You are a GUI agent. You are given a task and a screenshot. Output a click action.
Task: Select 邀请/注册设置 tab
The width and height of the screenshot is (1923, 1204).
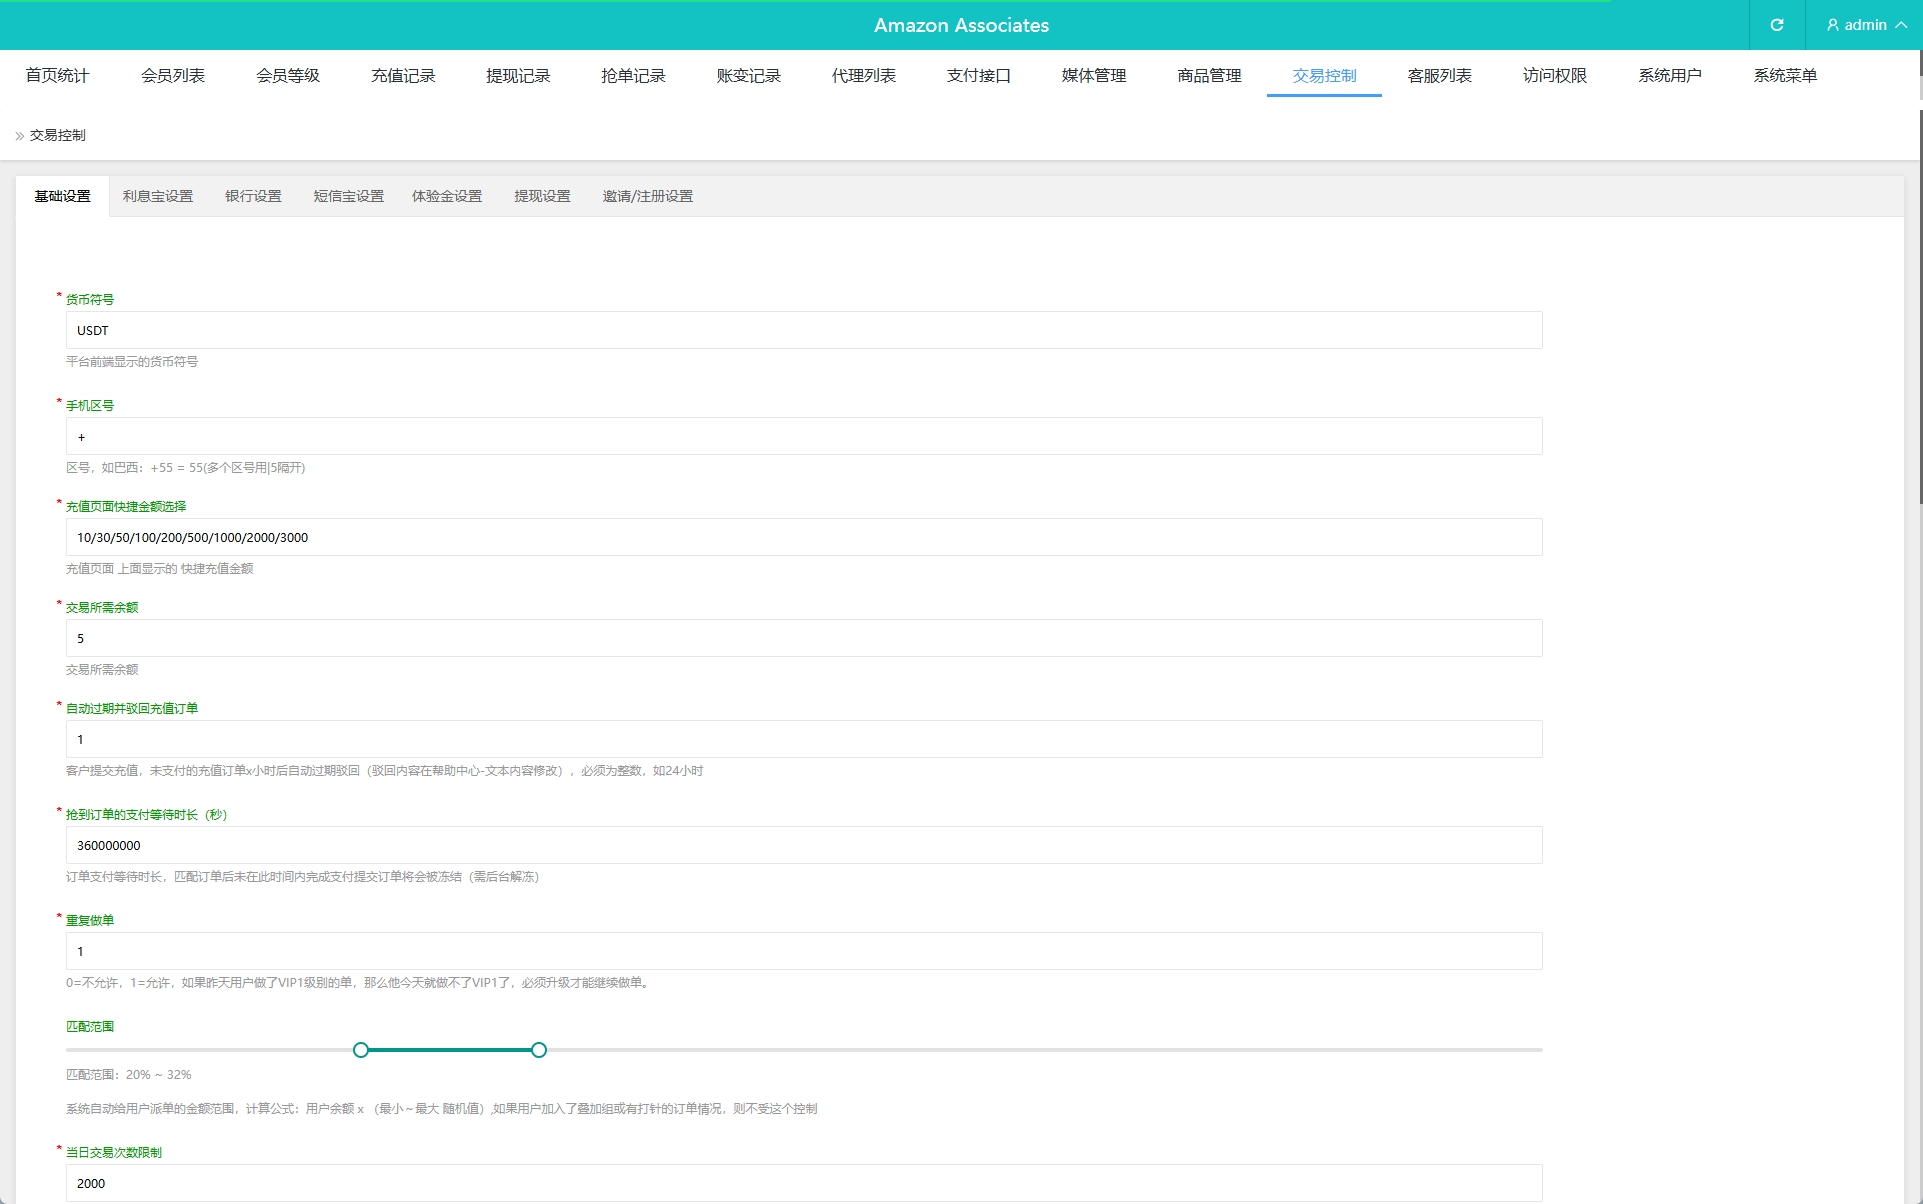[x=647, y=196]
